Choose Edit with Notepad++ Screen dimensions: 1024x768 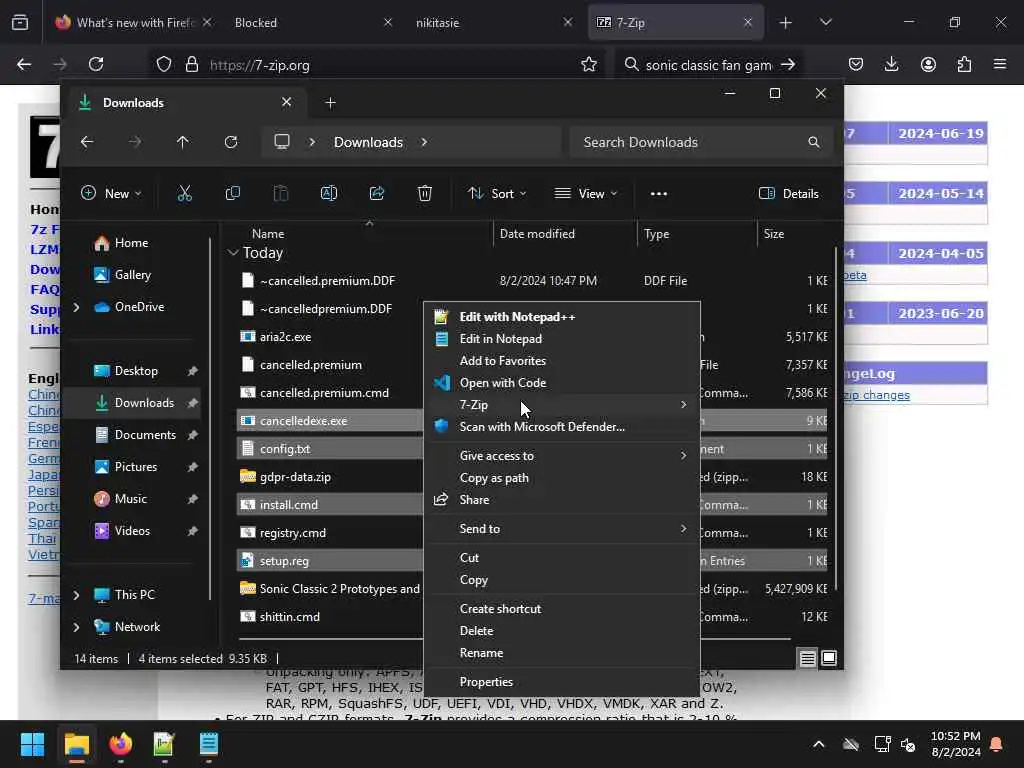point(562,317)
